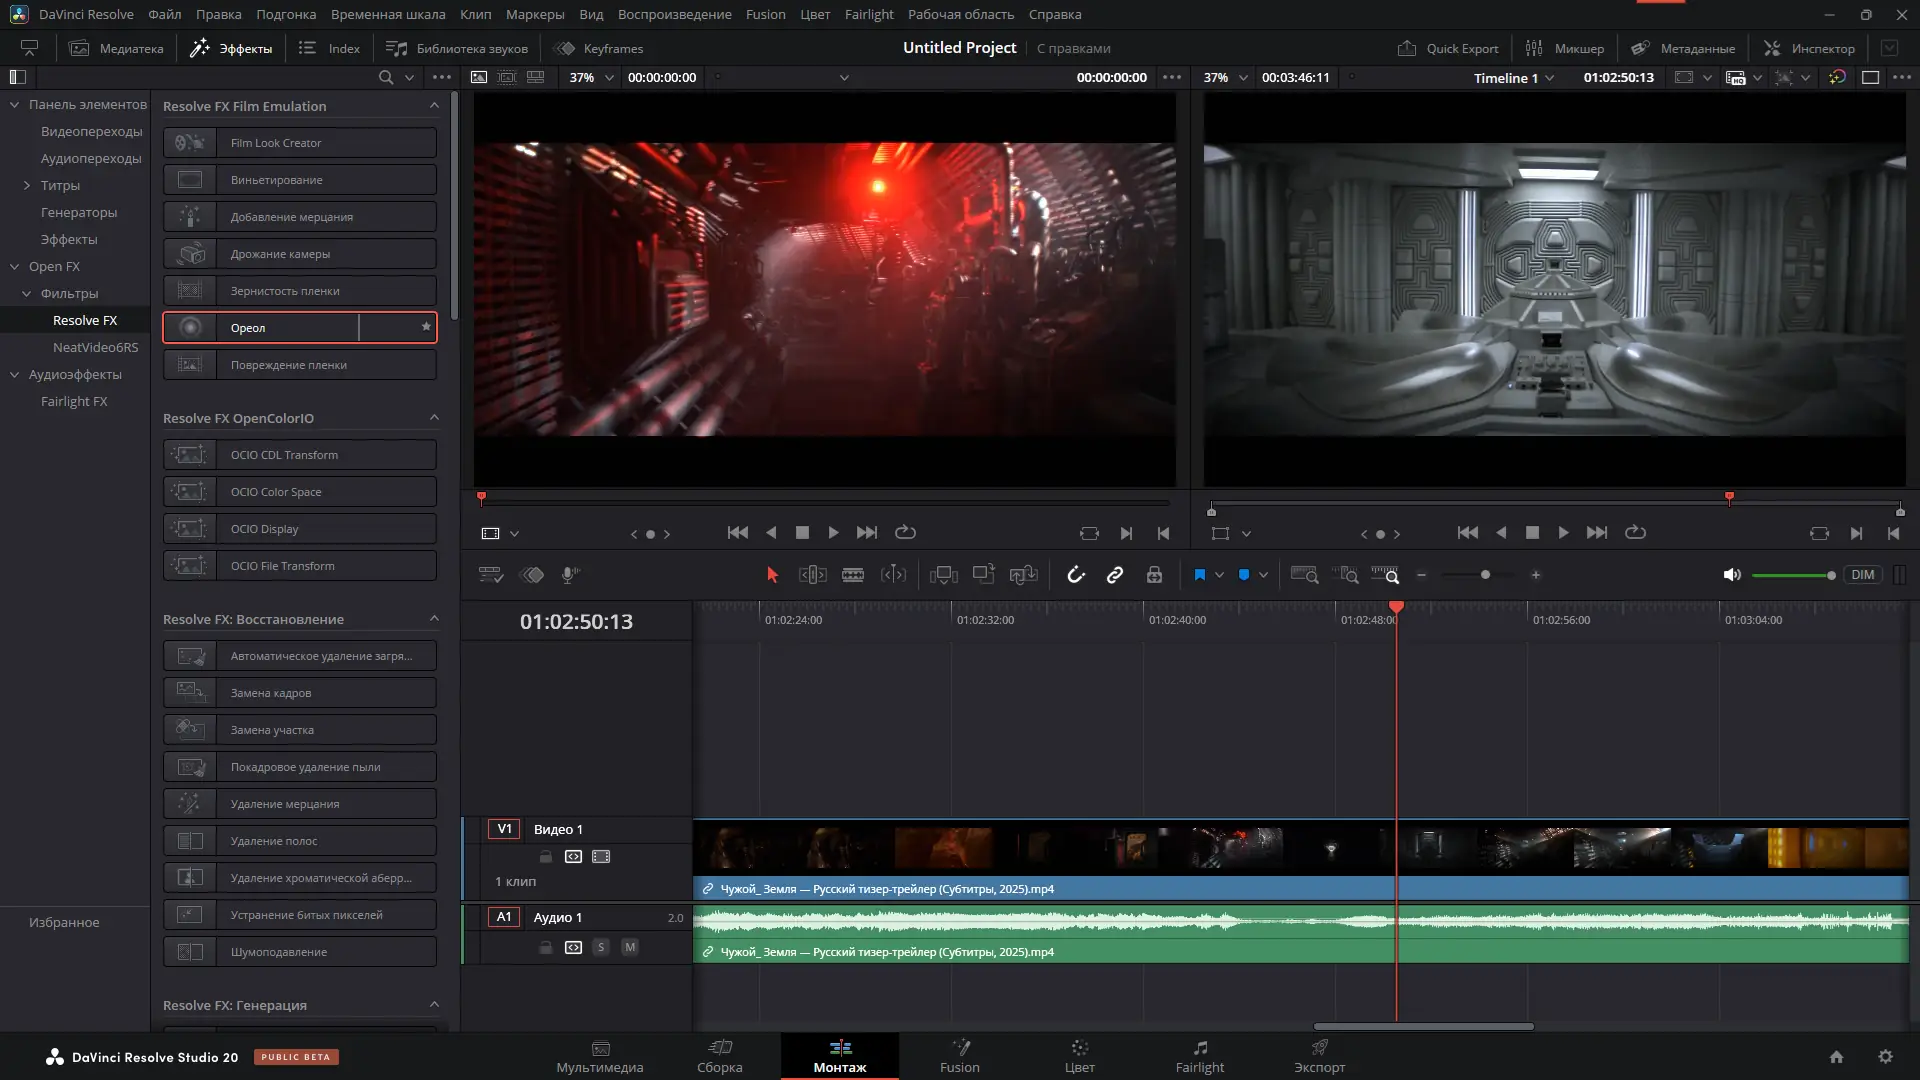
Task: Click the Quick Export button
Action: (x=1448, y=48)
